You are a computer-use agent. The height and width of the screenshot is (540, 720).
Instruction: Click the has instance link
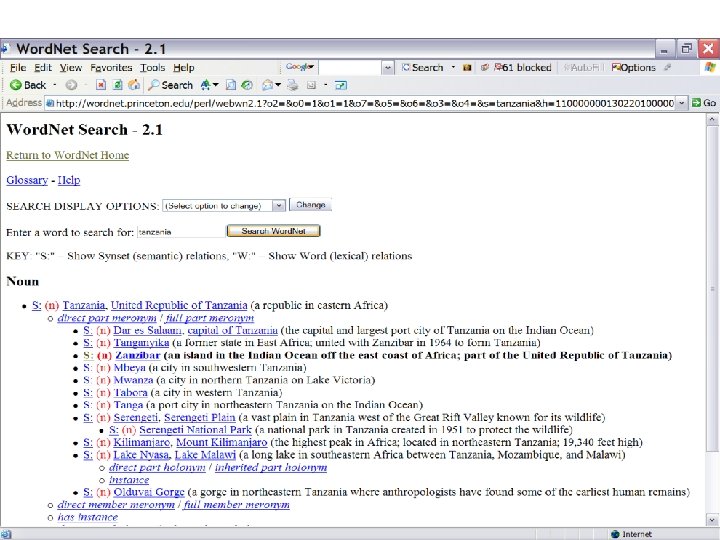click(88, 517)
